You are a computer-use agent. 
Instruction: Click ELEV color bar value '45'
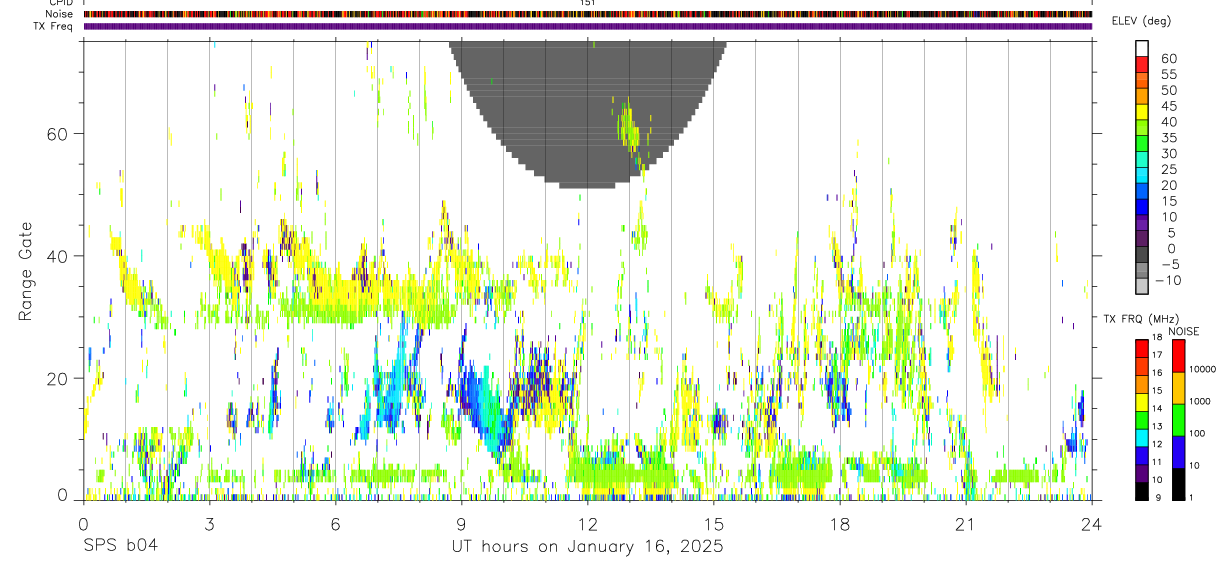tap(1168, 106)
